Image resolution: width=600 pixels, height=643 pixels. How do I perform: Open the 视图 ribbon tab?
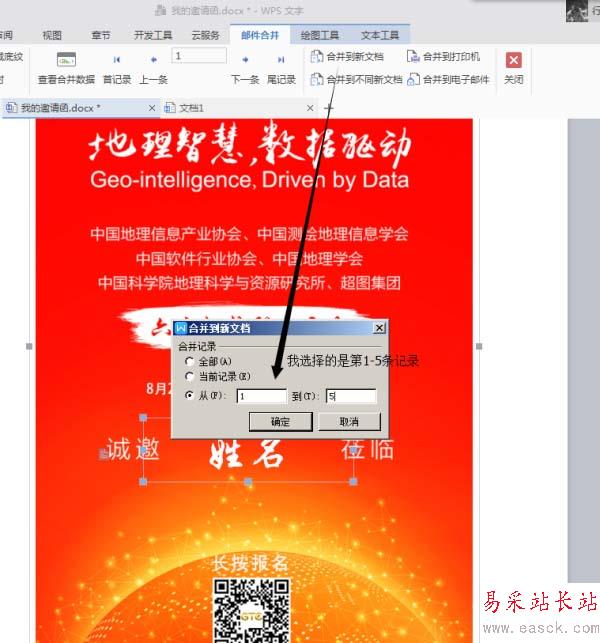[52, 35]
